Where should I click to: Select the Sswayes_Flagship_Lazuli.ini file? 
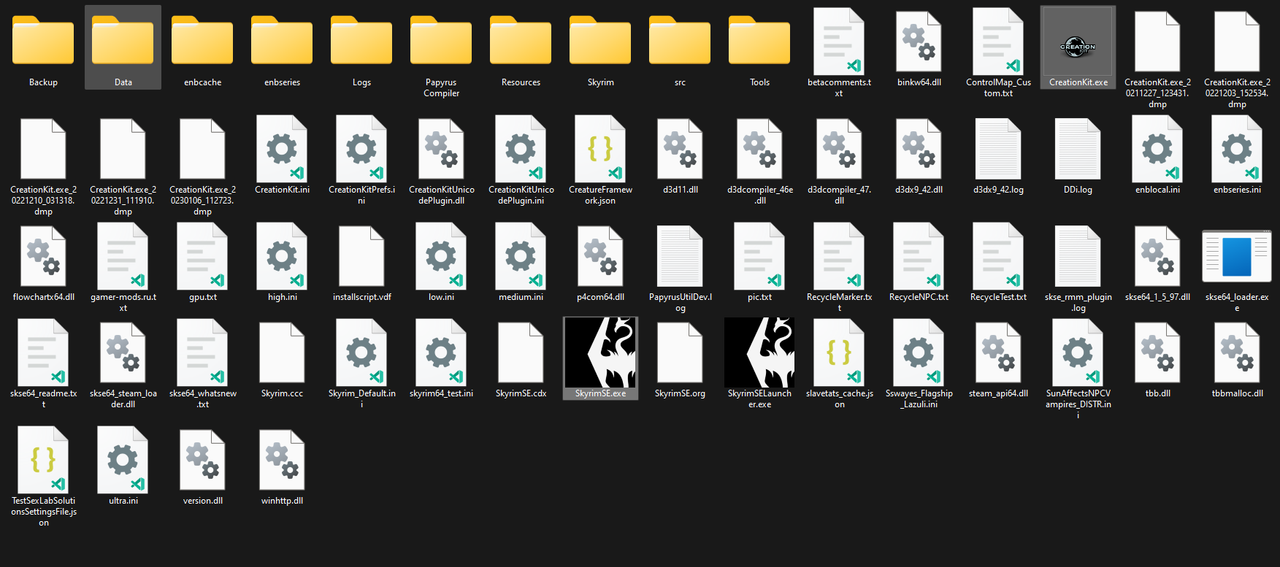(919, 351)
